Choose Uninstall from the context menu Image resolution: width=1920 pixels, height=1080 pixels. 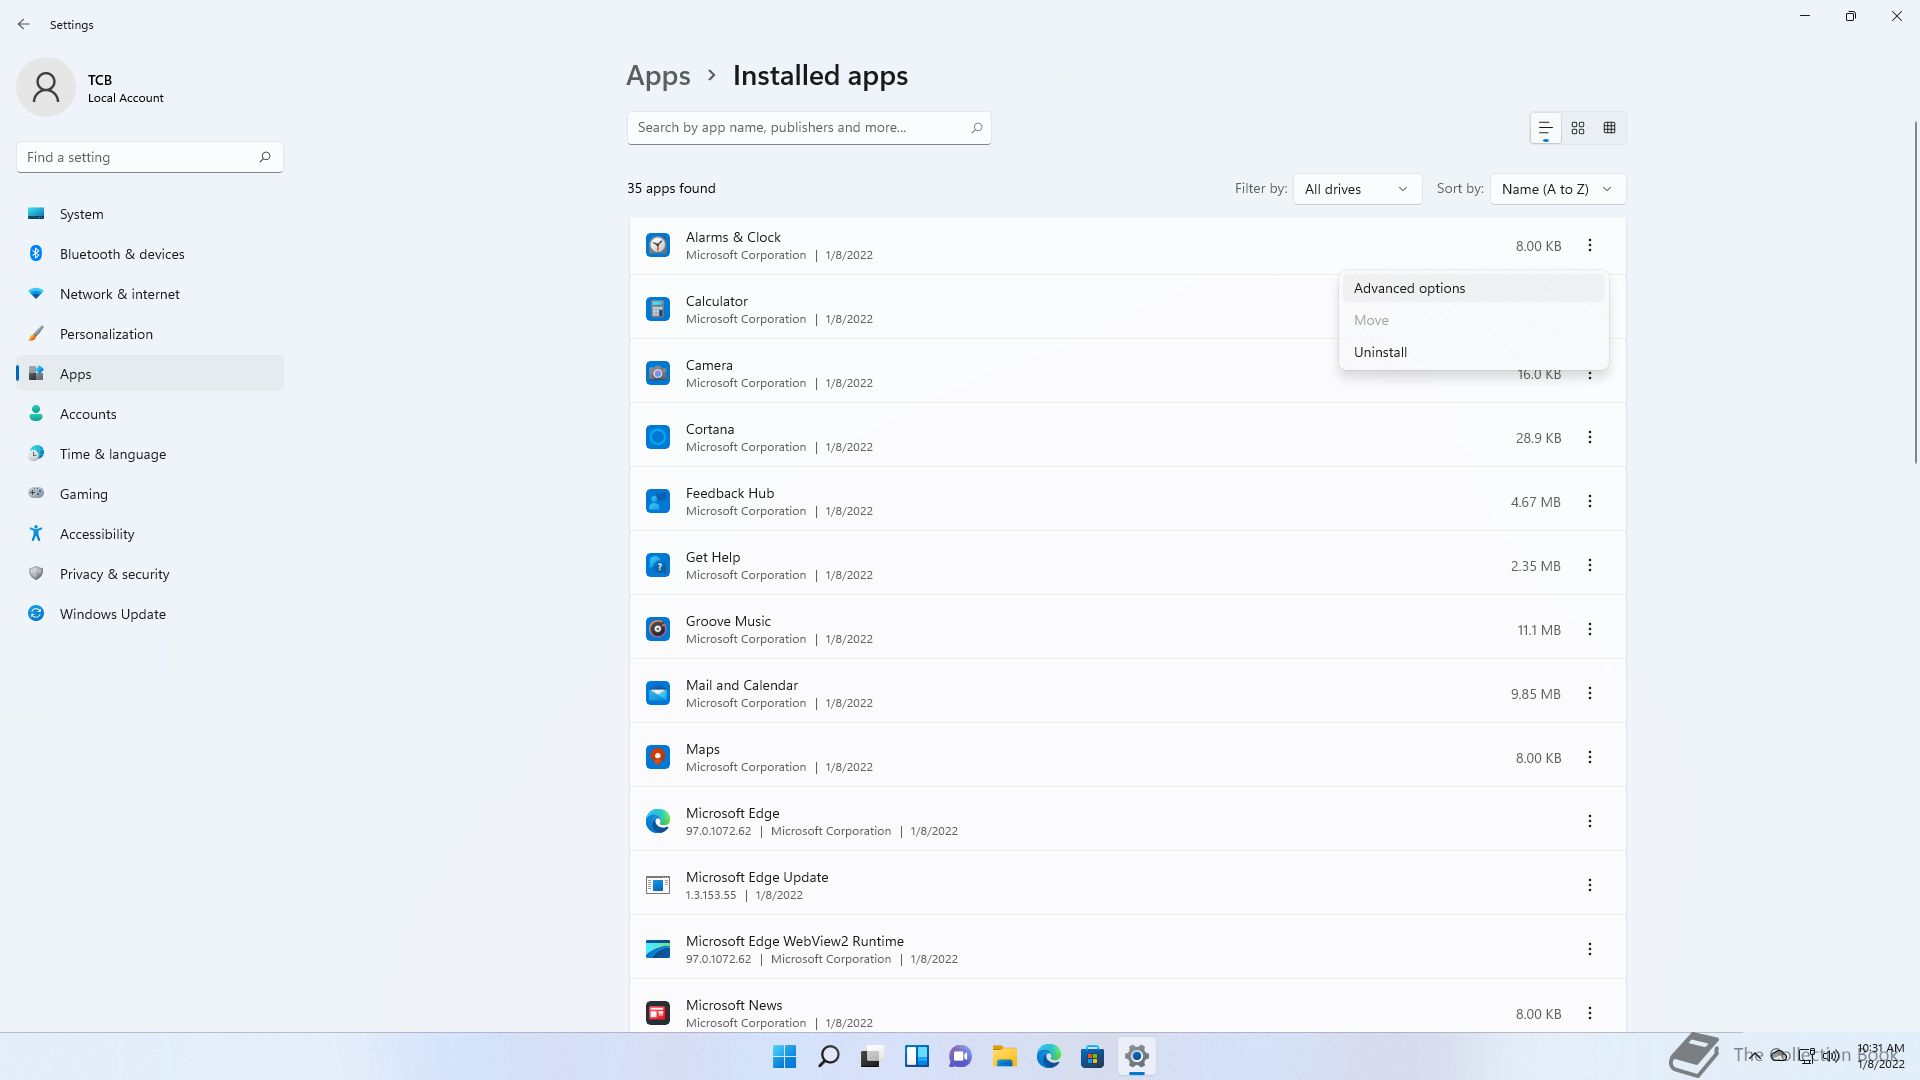coord(1473,352)
